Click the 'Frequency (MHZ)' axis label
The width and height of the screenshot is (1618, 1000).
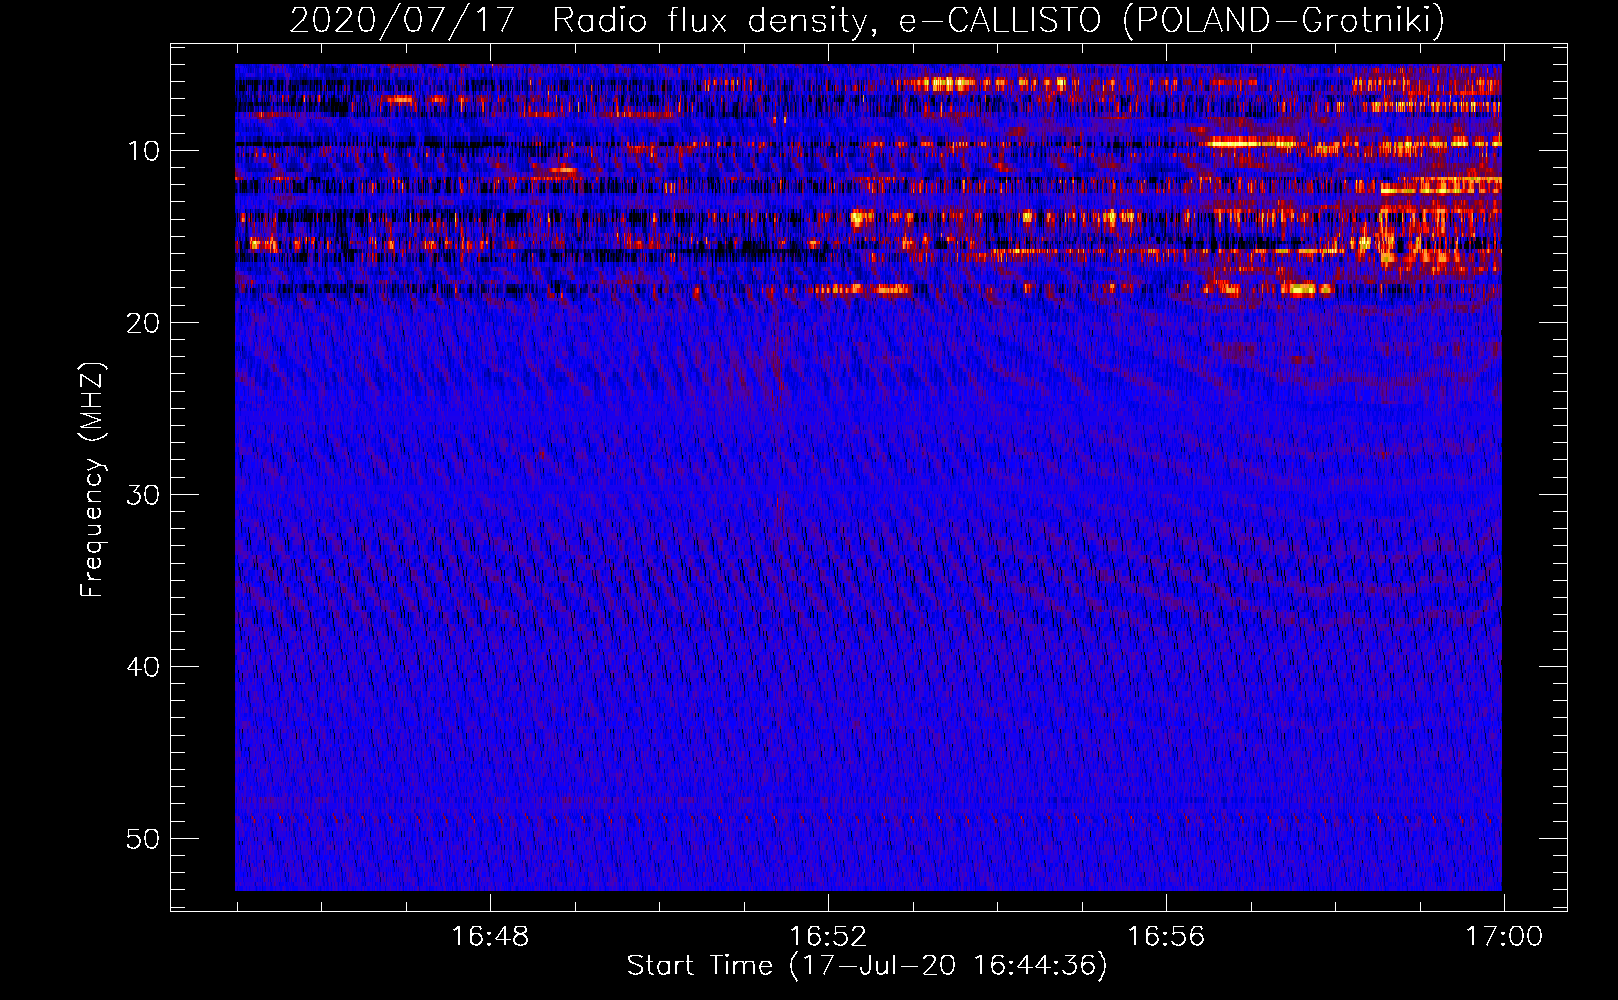pos(92,480)
